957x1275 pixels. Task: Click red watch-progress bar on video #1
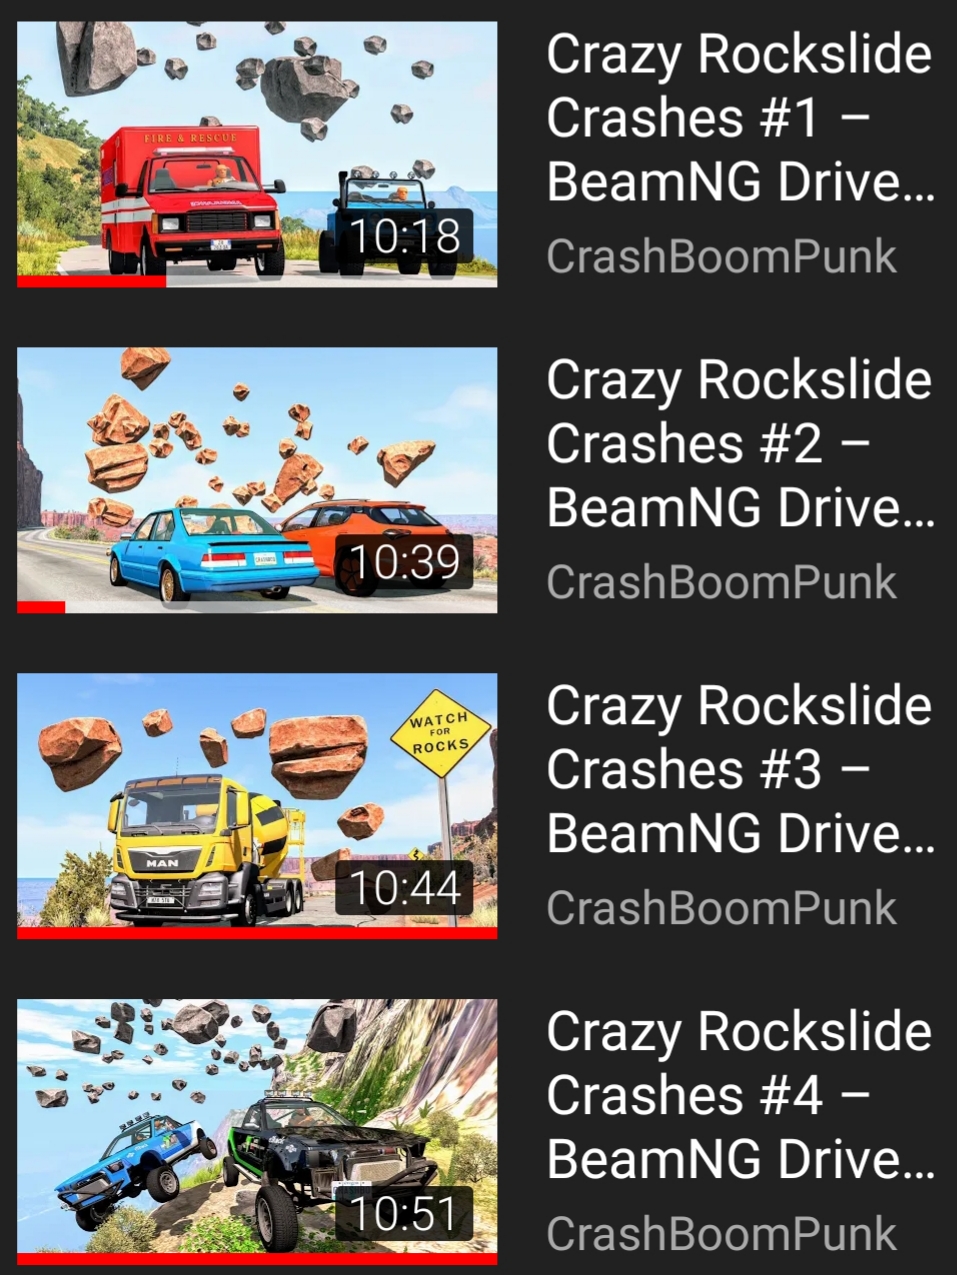91,282
